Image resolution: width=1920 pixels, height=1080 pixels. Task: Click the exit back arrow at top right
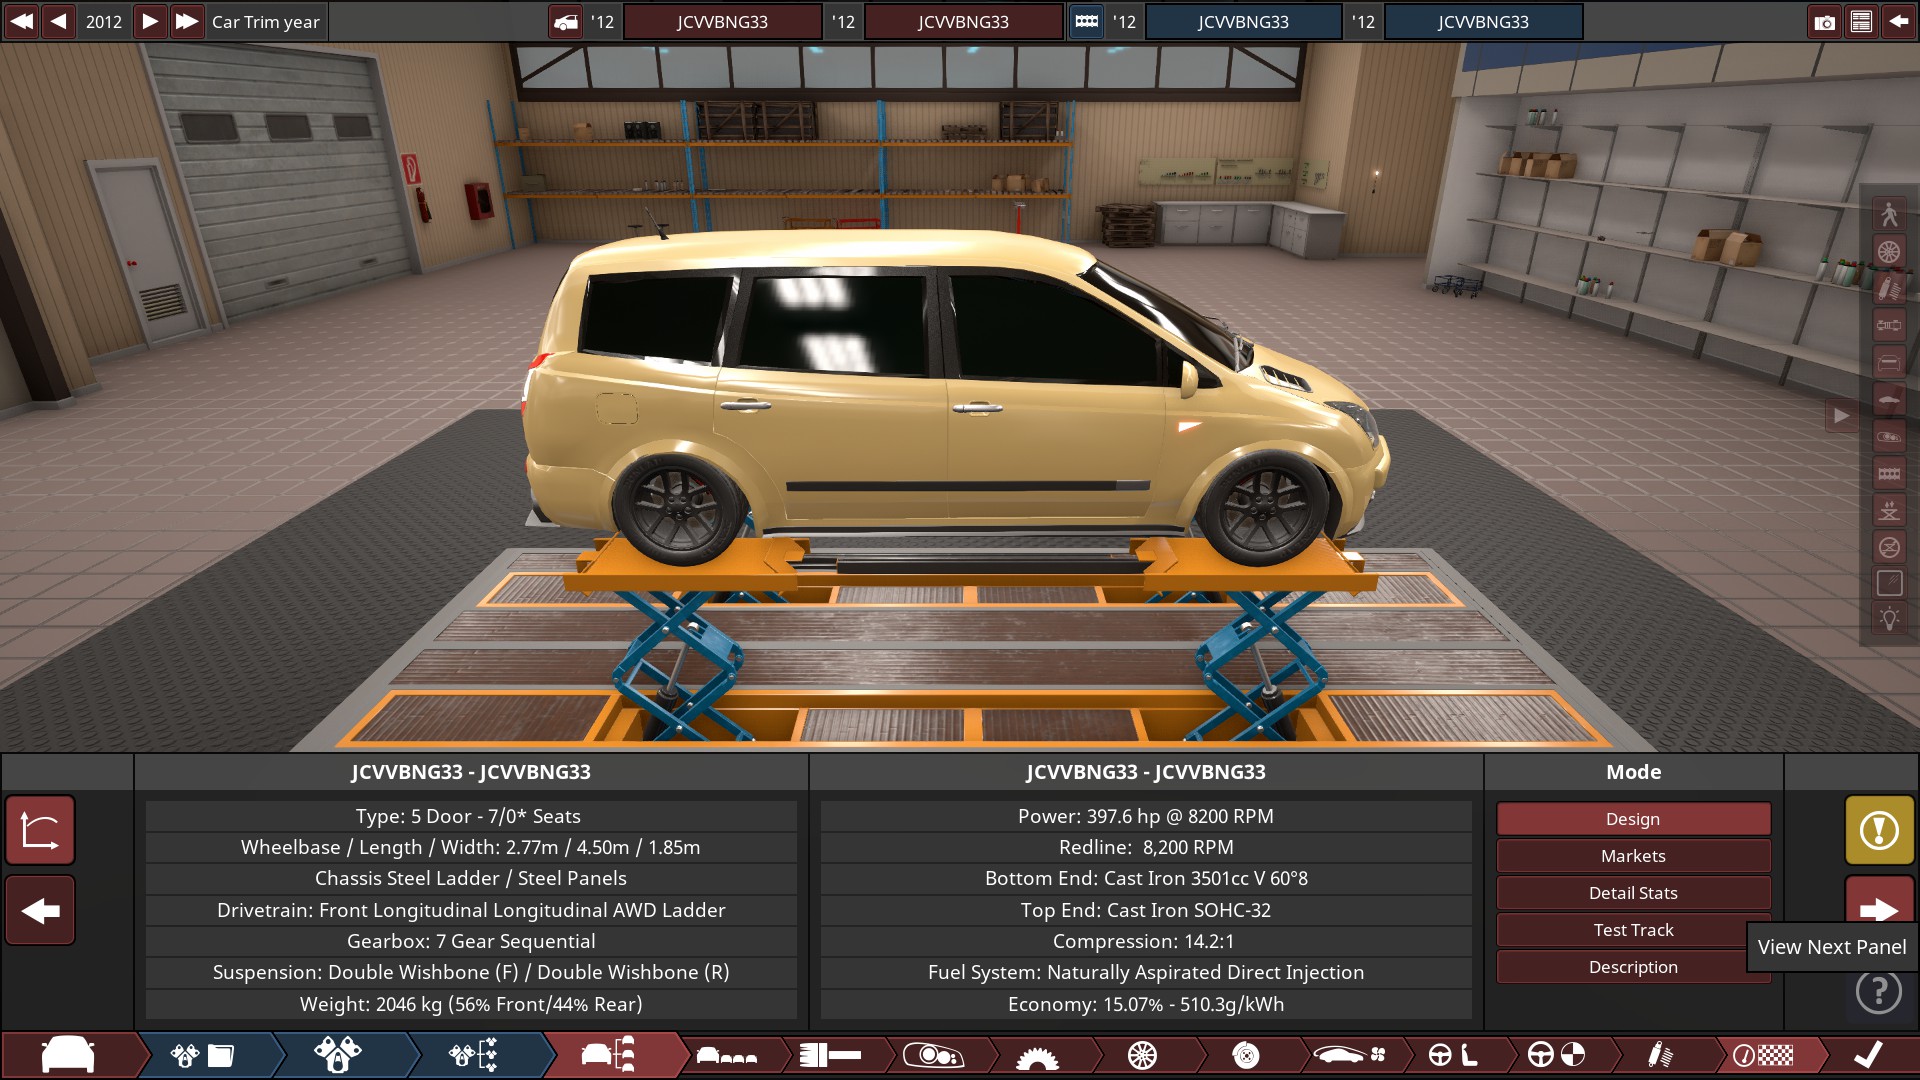click(1898, 22)
